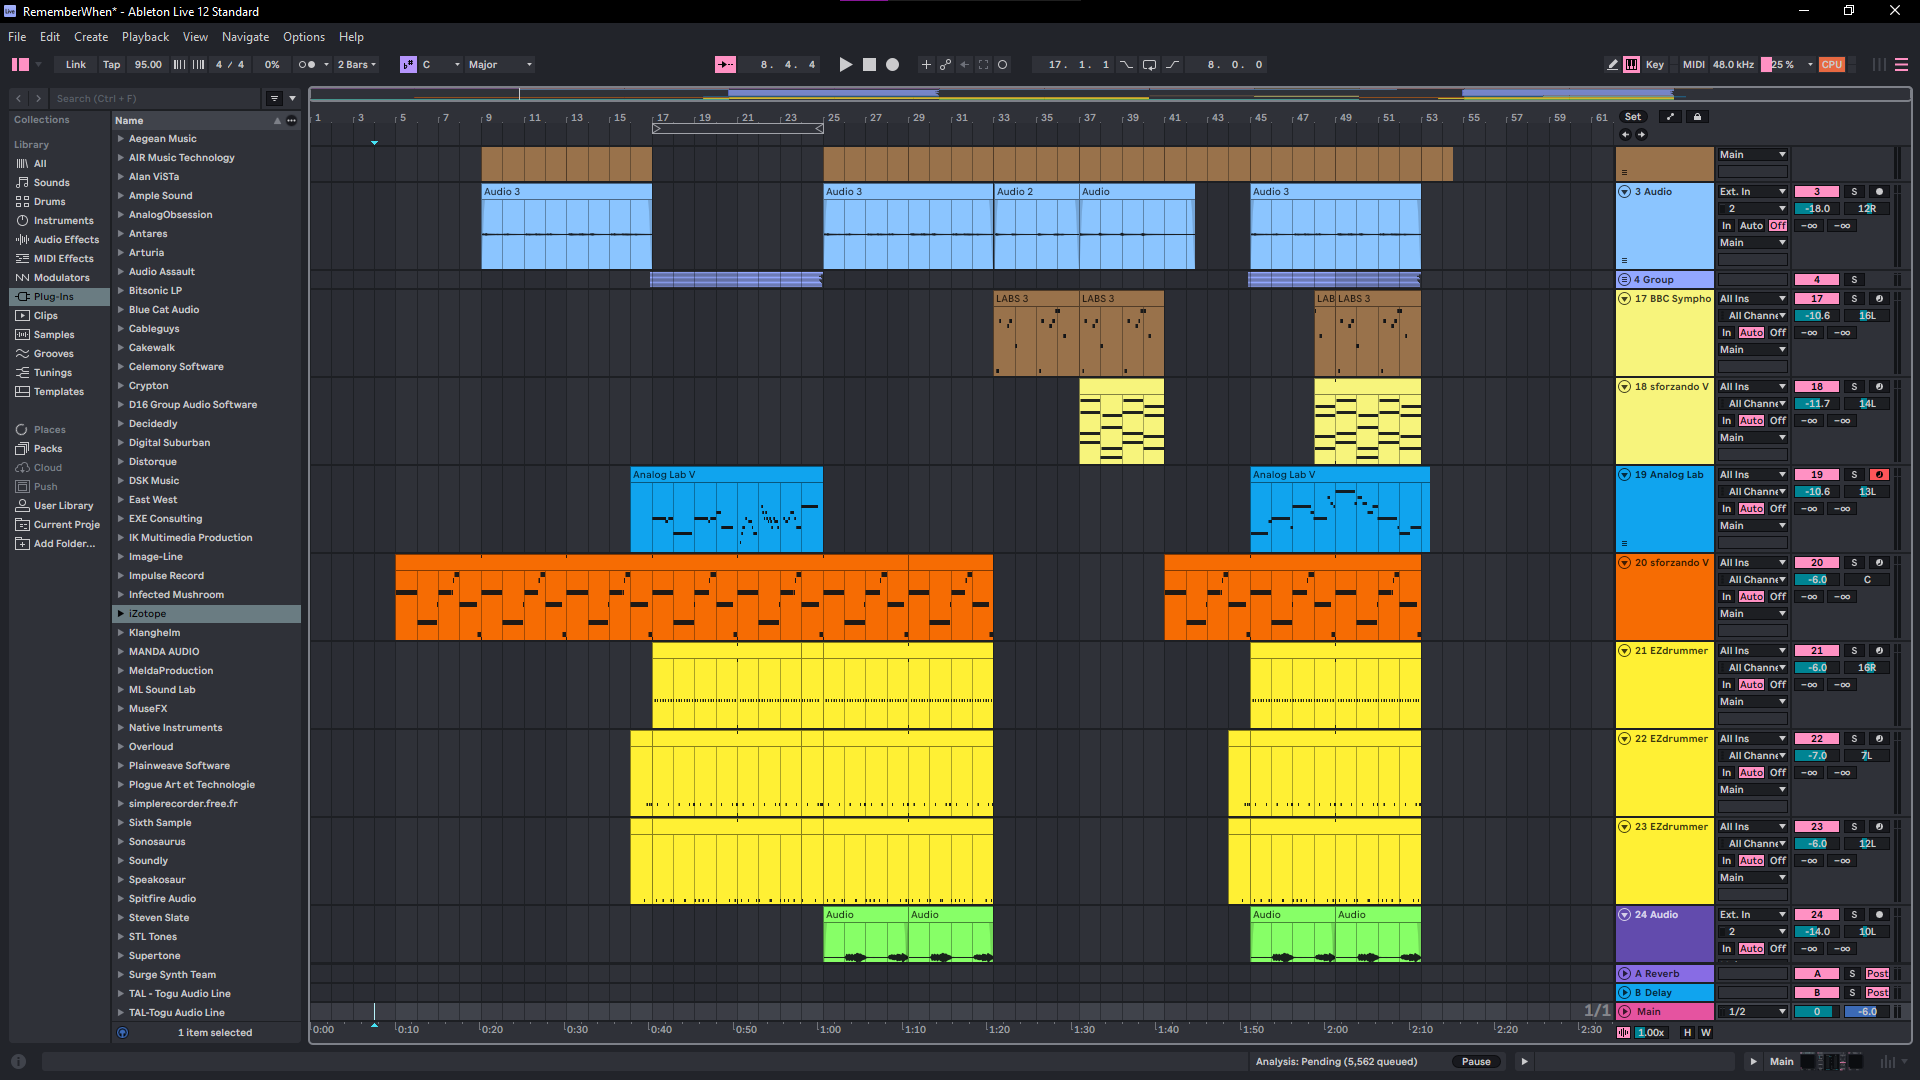This screenshot has height=1080, width=1920.
Task: Click the Lock Envelopes padlock icon
Action: click(1697, 117)
